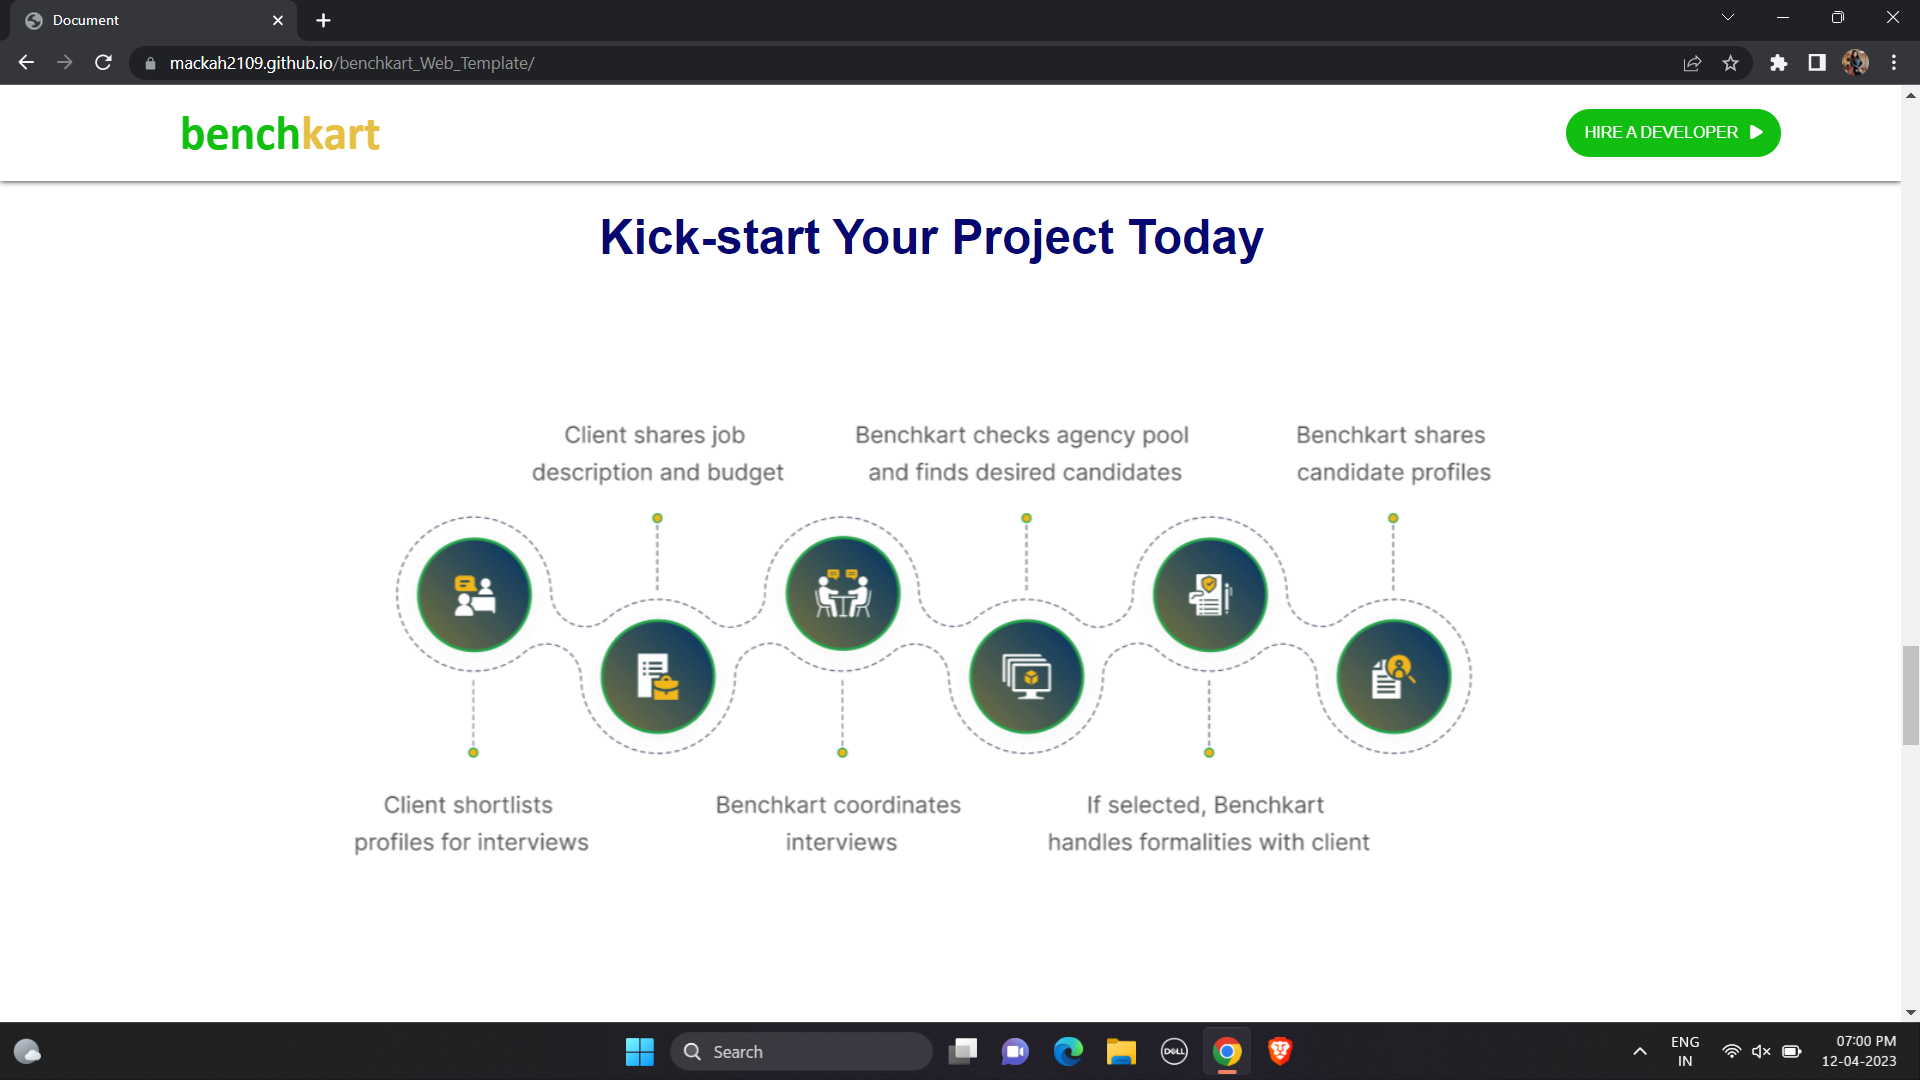Open Chrome three-dot menu
This screenshot has height=1080, width=1920.
click(x=1894, y=63)
